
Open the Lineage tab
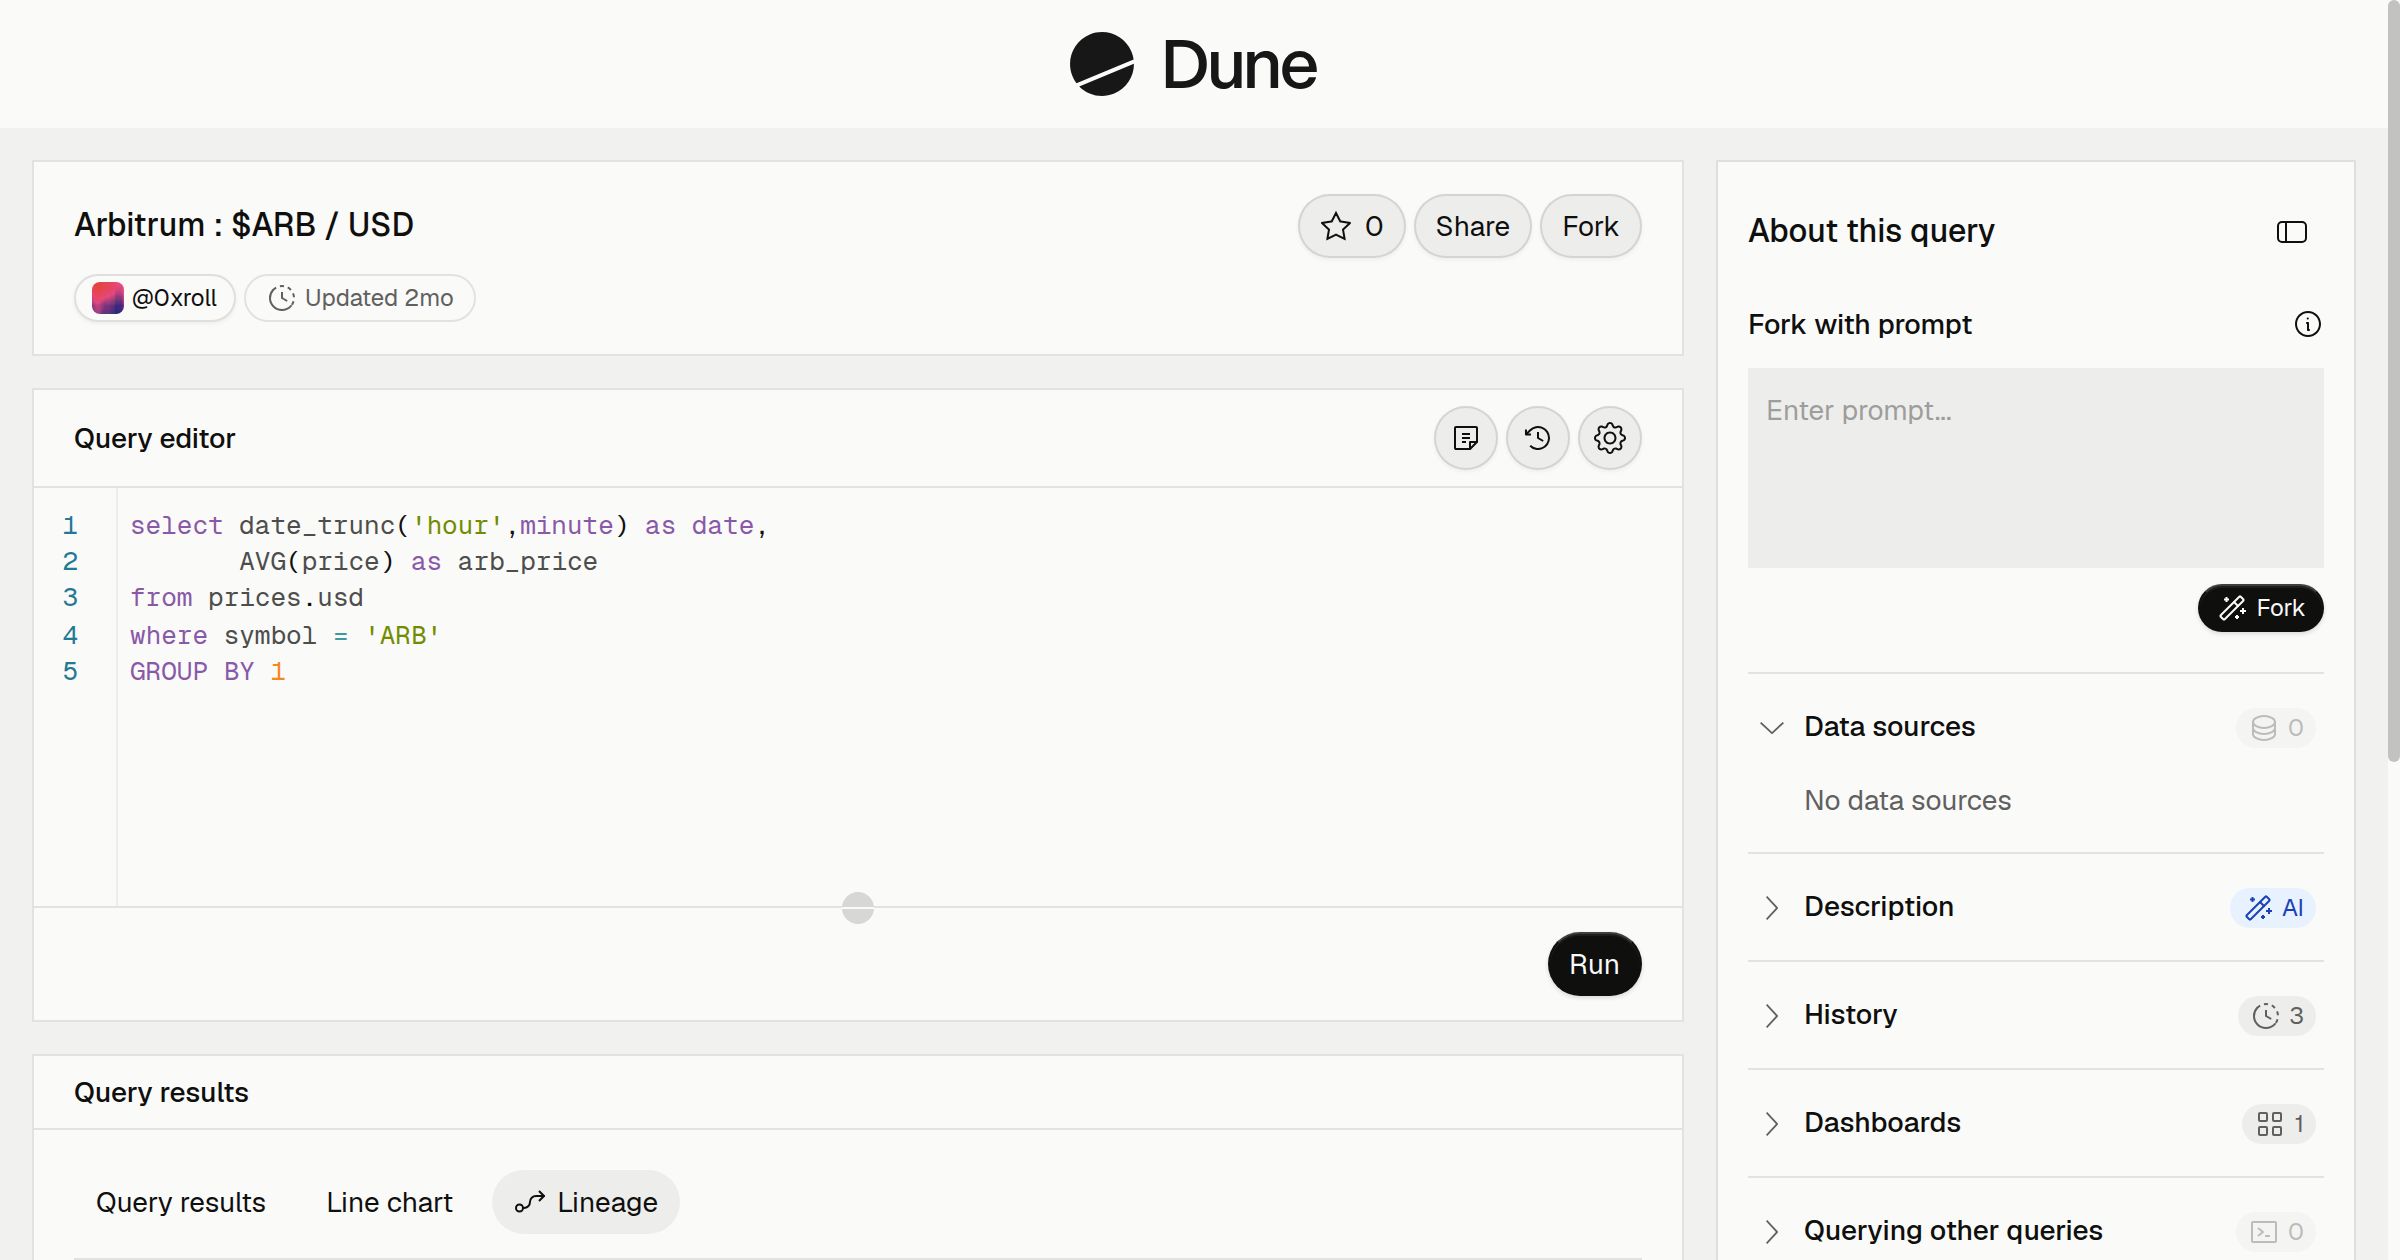(x=586, y=1202)
